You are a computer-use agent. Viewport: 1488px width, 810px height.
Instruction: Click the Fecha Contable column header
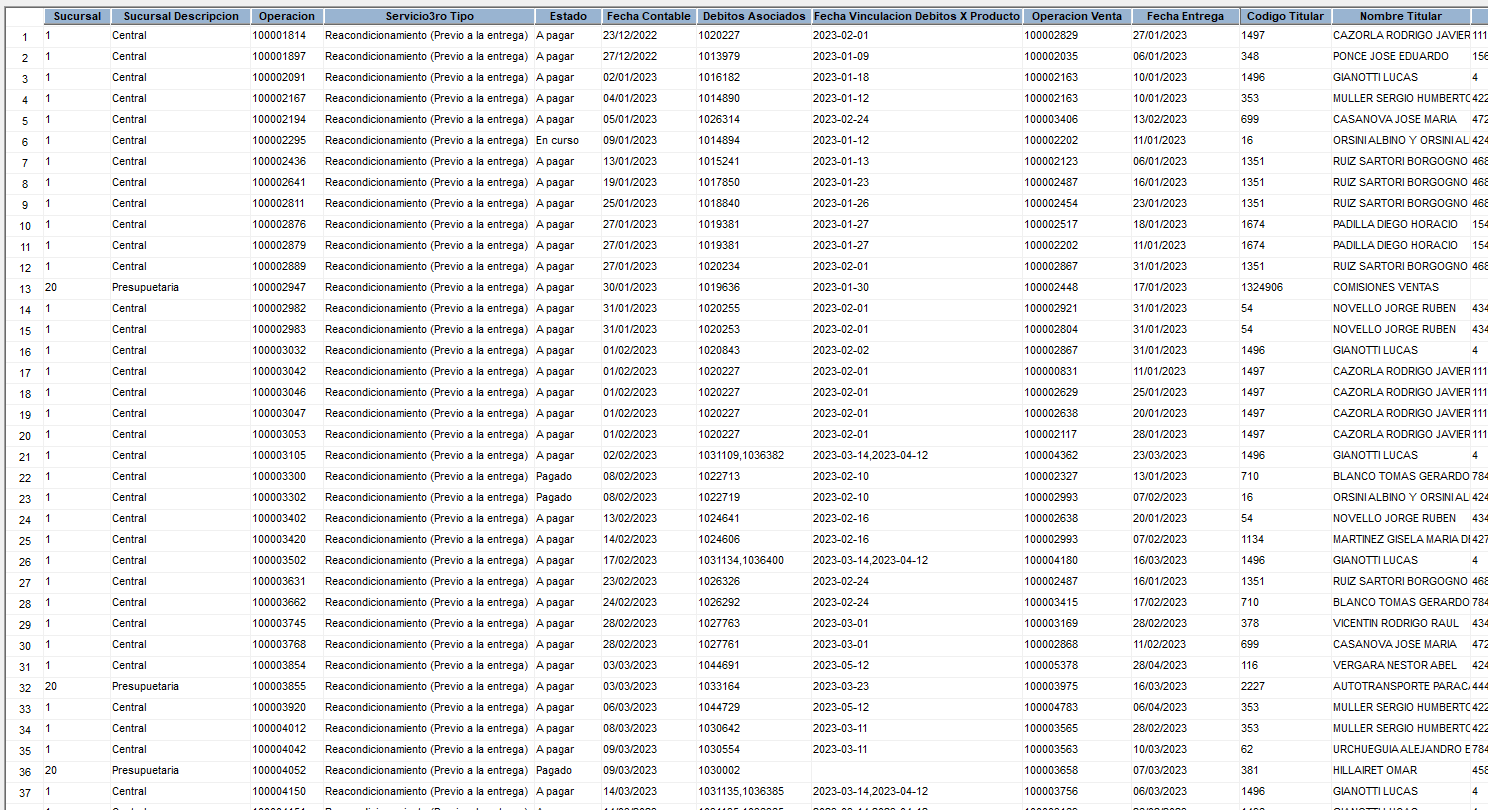pos(647,17)
